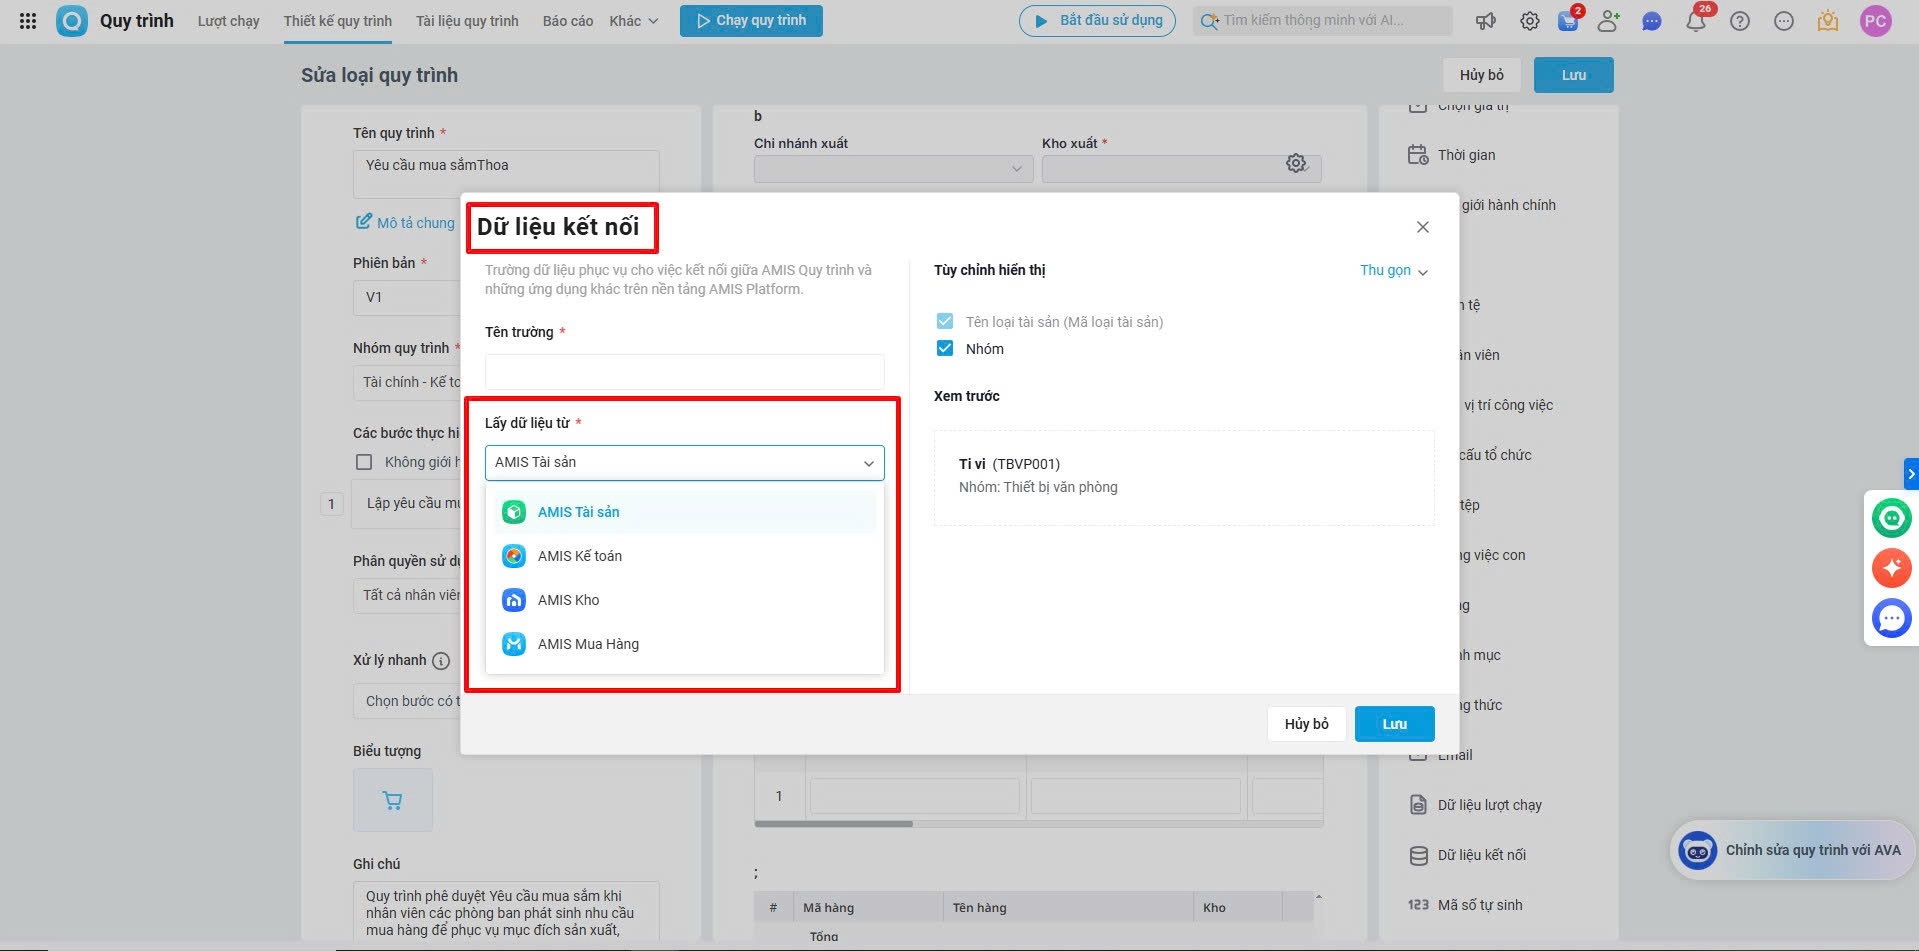The image size is (1919, 951).
Task: Open settings gear in top bar
Action: [x=1530, y=21]
